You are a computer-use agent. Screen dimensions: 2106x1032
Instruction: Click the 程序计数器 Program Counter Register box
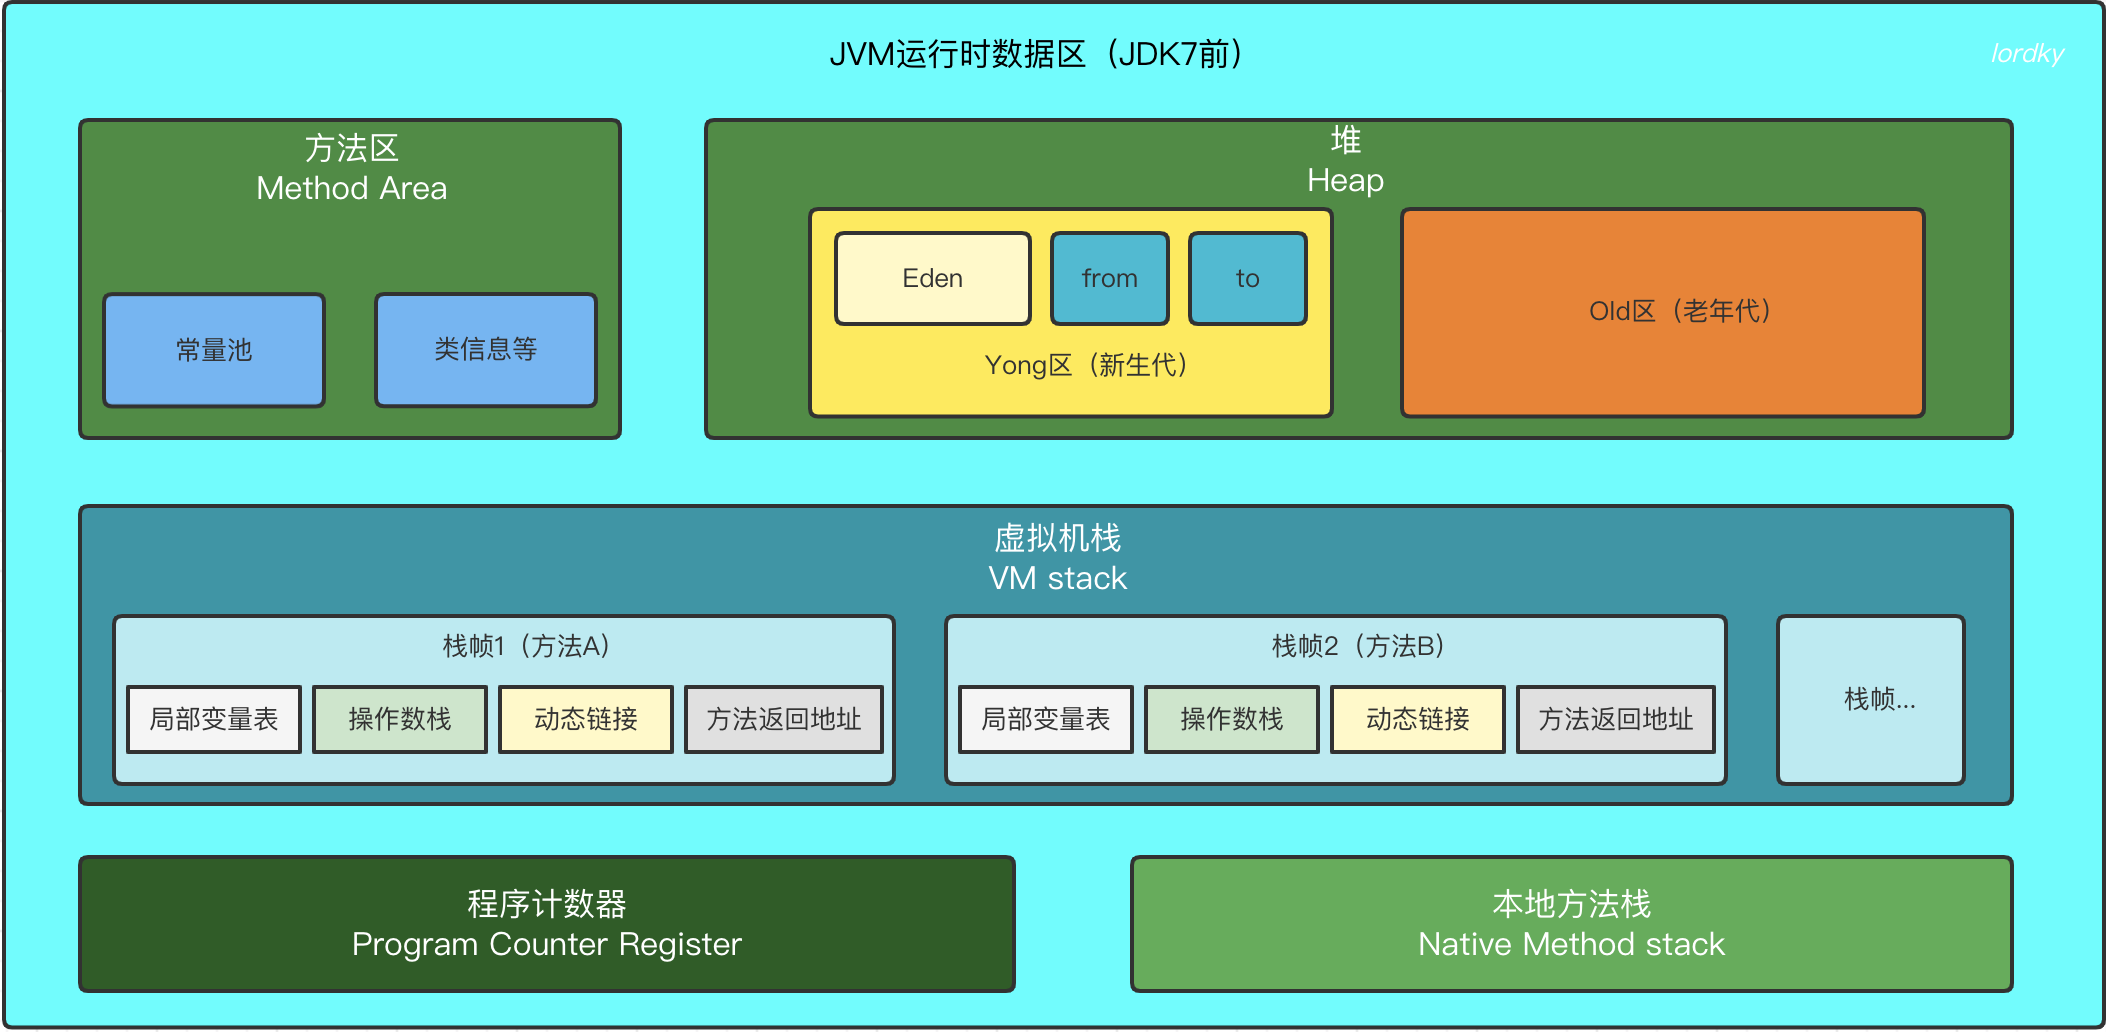[x=547, y=924]
